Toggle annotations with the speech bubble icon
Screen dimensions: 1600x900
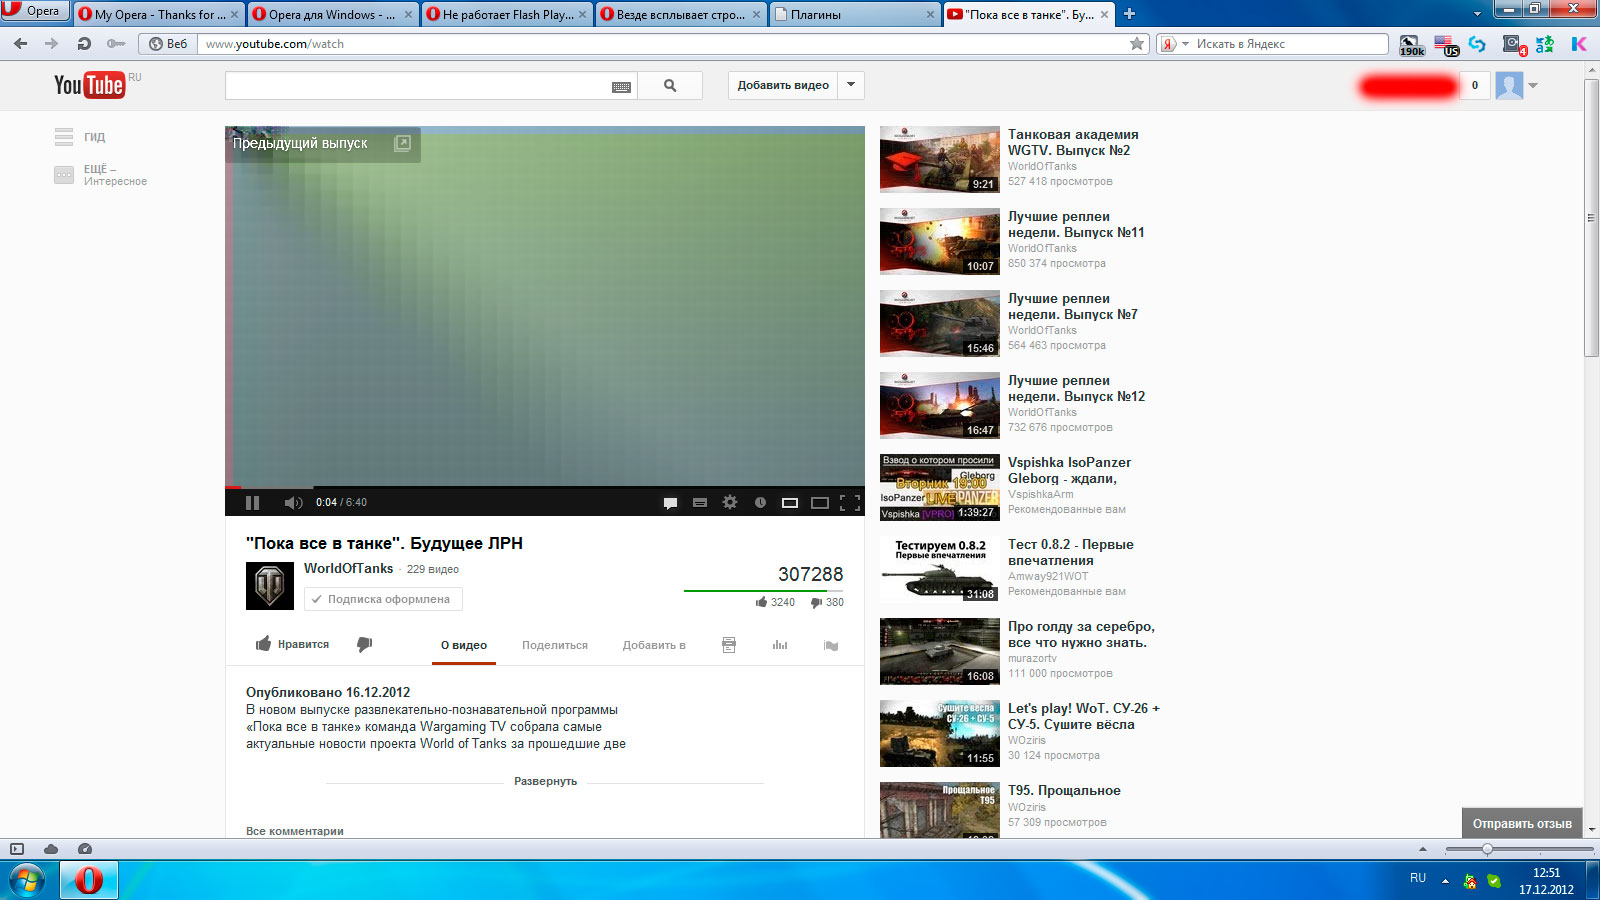[670, 503]
